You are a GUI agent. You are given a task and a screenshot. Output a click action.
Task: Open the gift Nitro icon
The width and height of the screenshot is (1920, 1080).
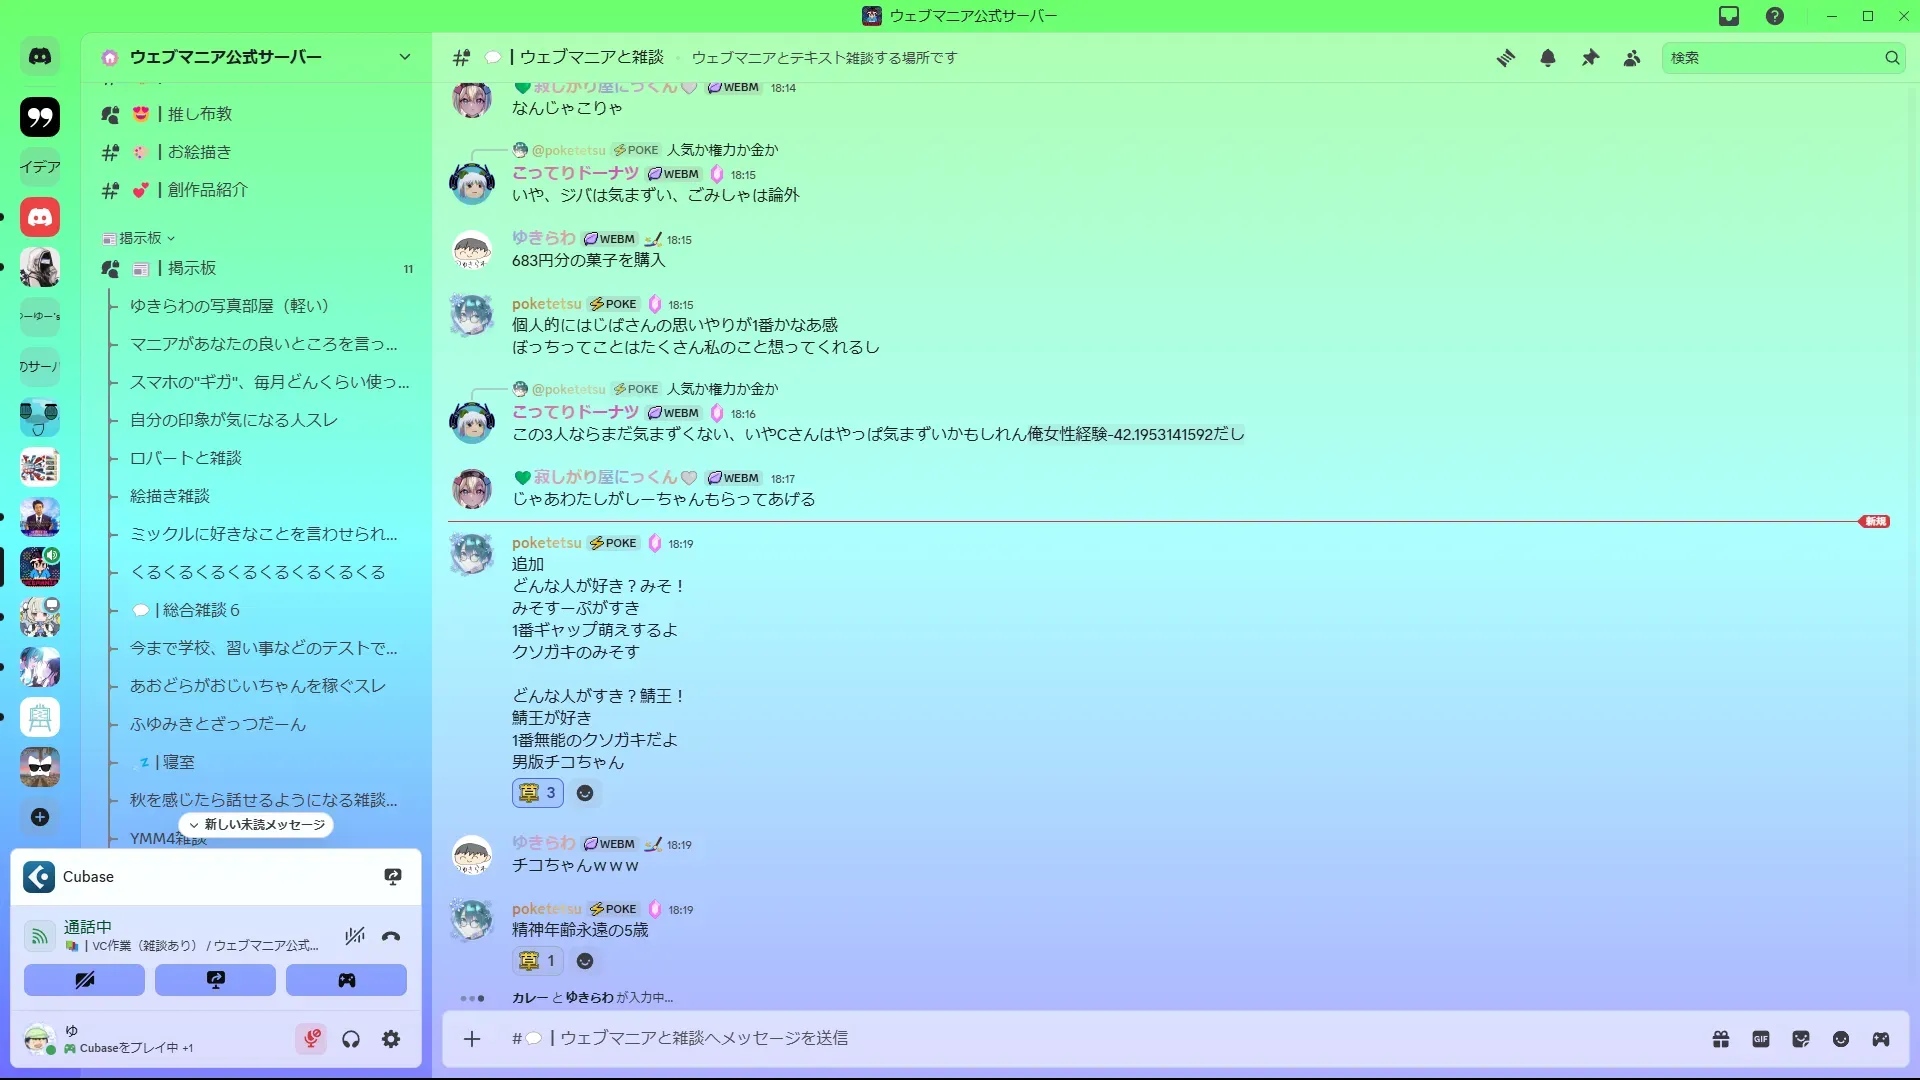[1721, 1039]
